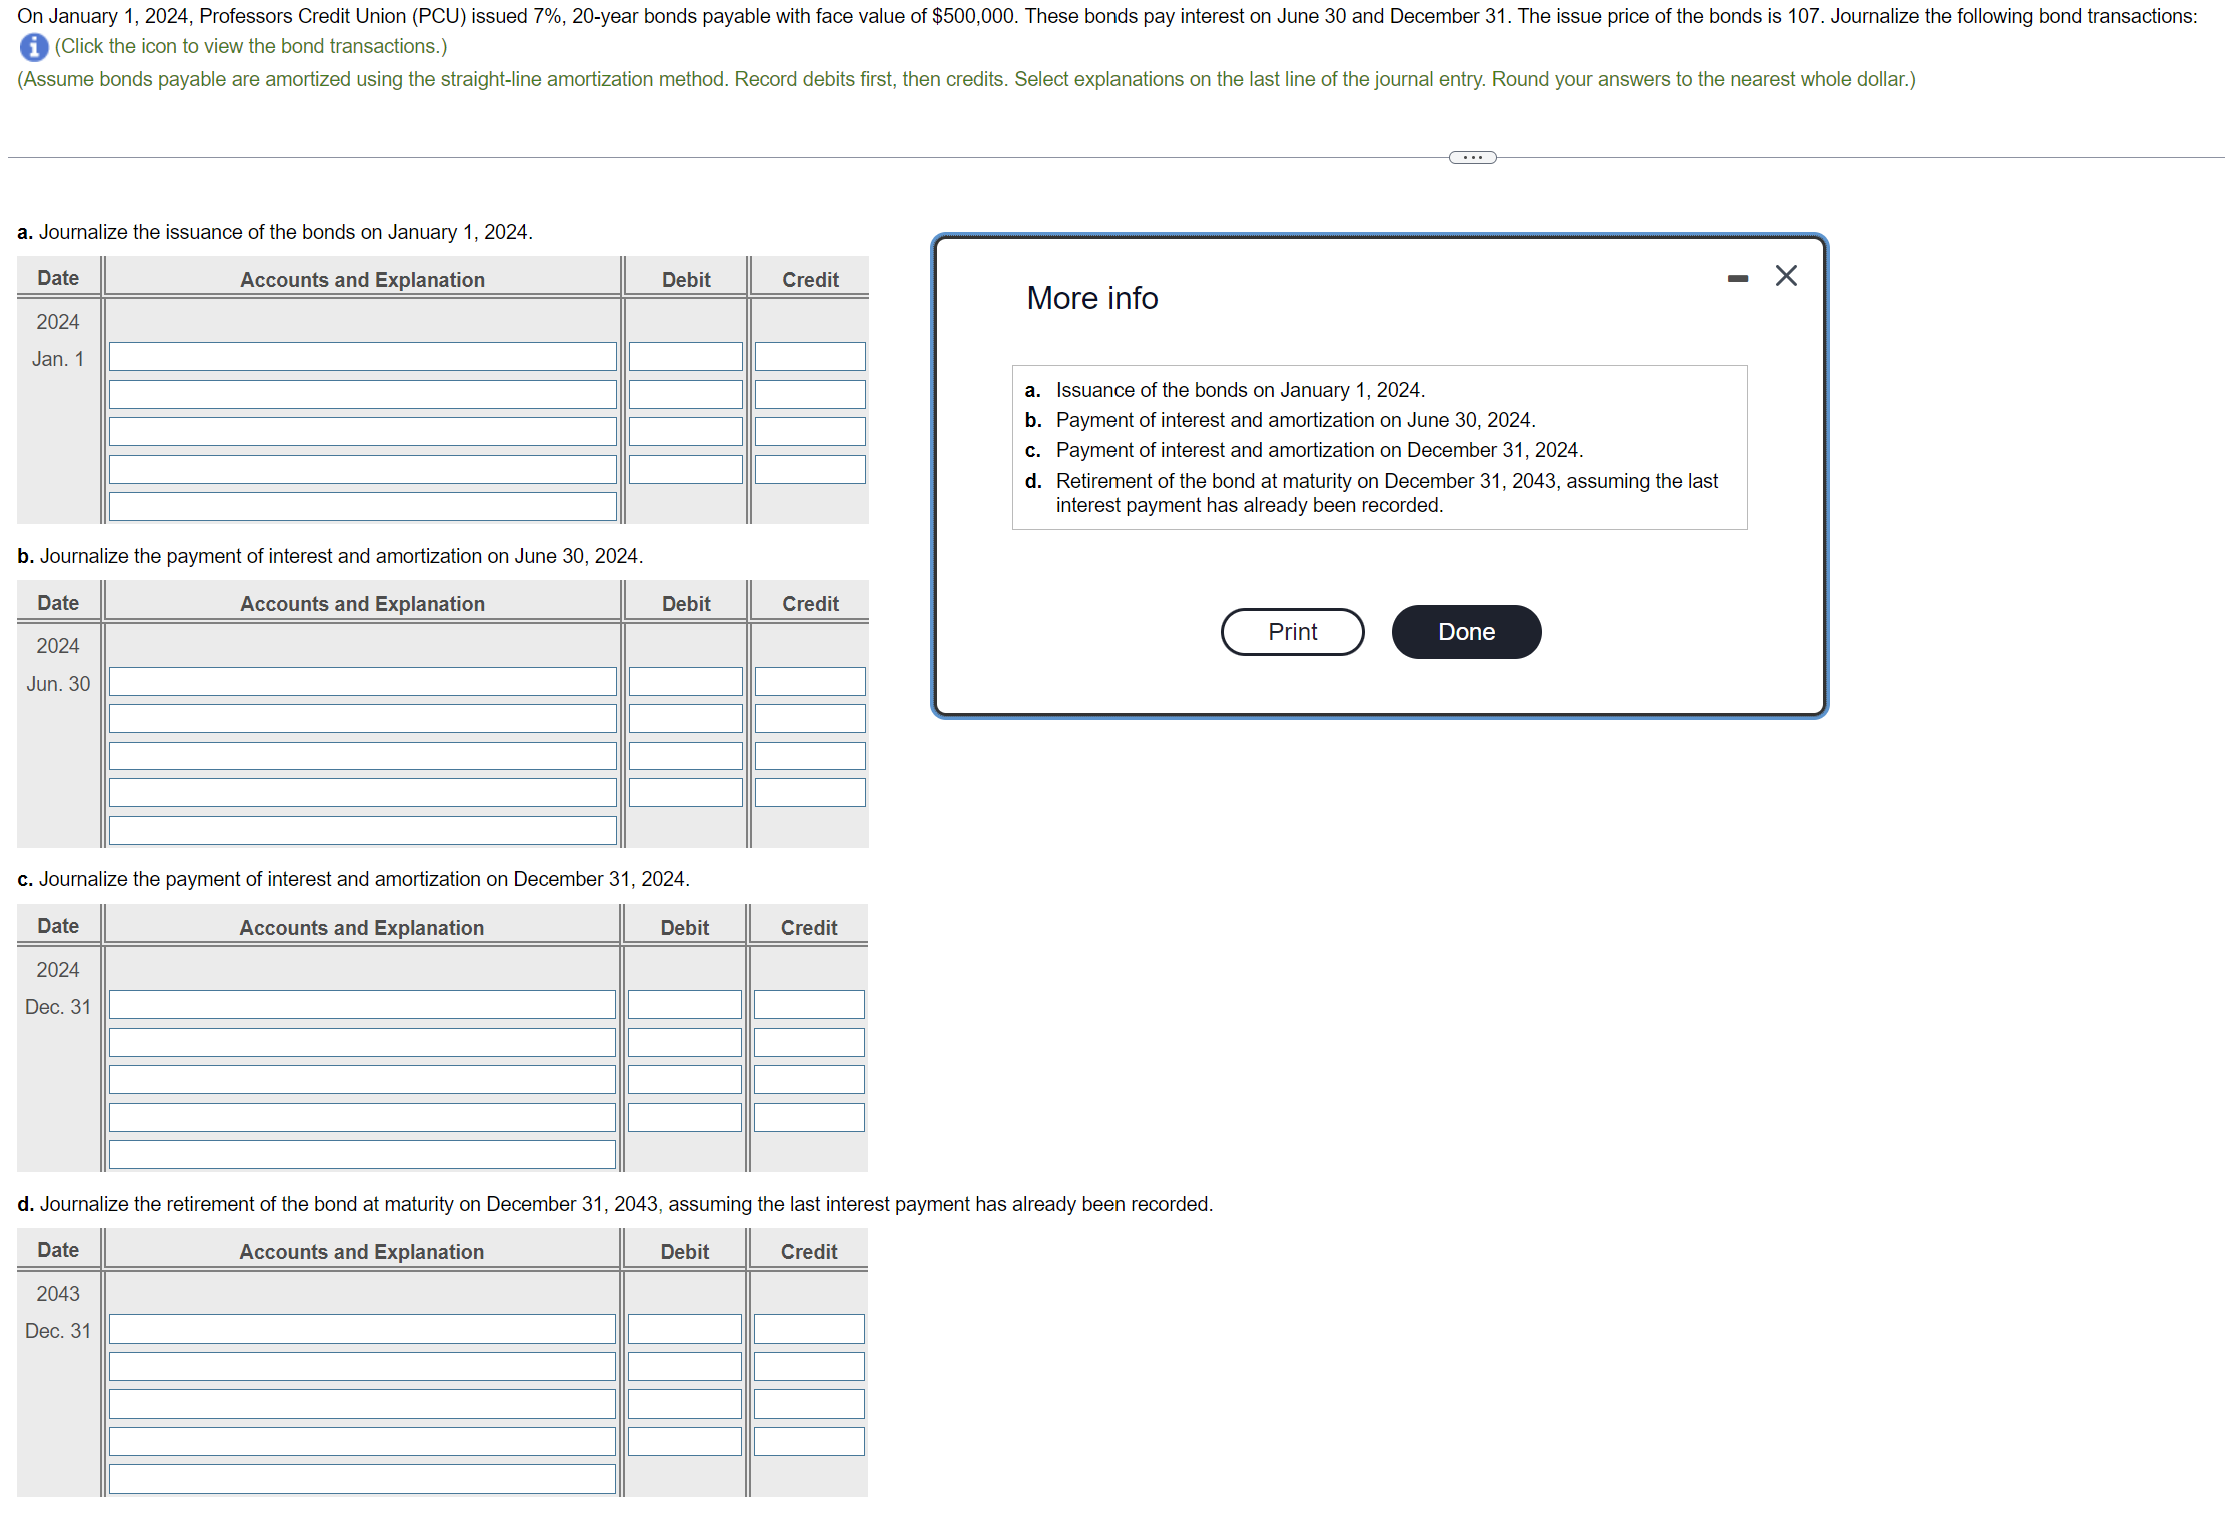Viewport: 2226px width, 1521px height.
Task: Open 'Click the icon to view' link
Action: tap(250, 47)
